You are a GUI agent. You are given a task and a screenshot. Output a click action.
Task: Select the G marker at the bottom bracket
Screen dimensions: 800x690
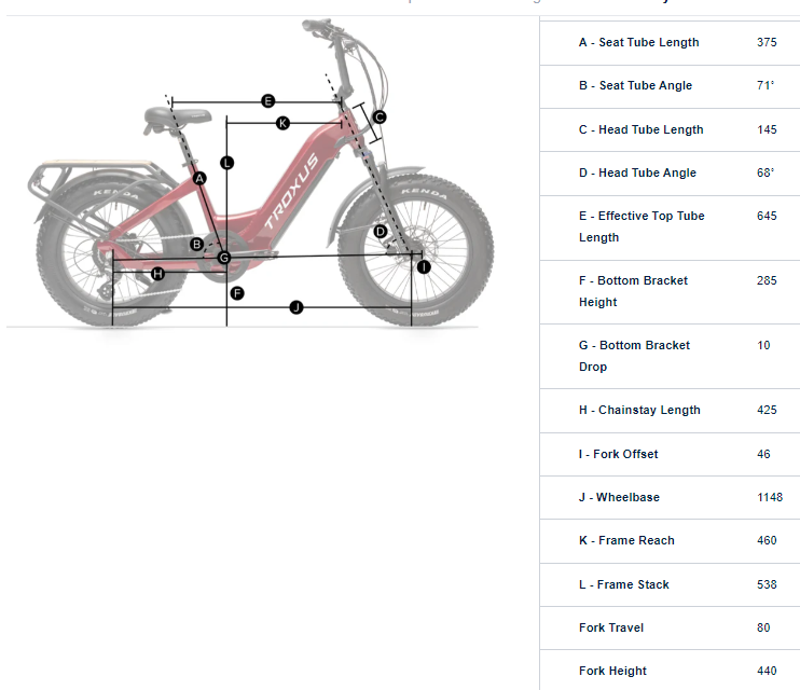coord(224,258)
